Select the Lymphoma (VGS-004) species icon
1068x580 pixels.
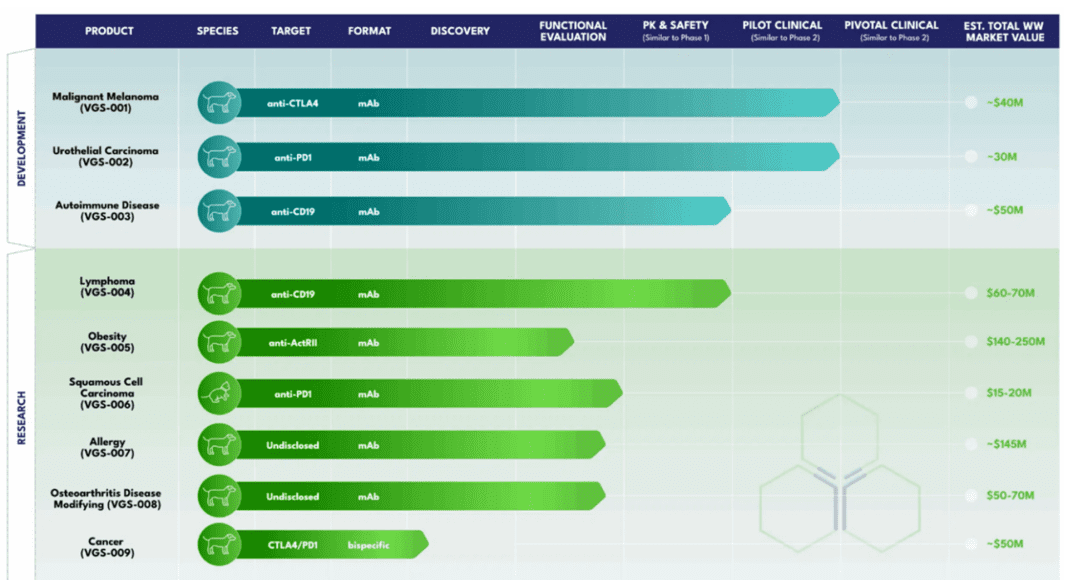point(218,293)
